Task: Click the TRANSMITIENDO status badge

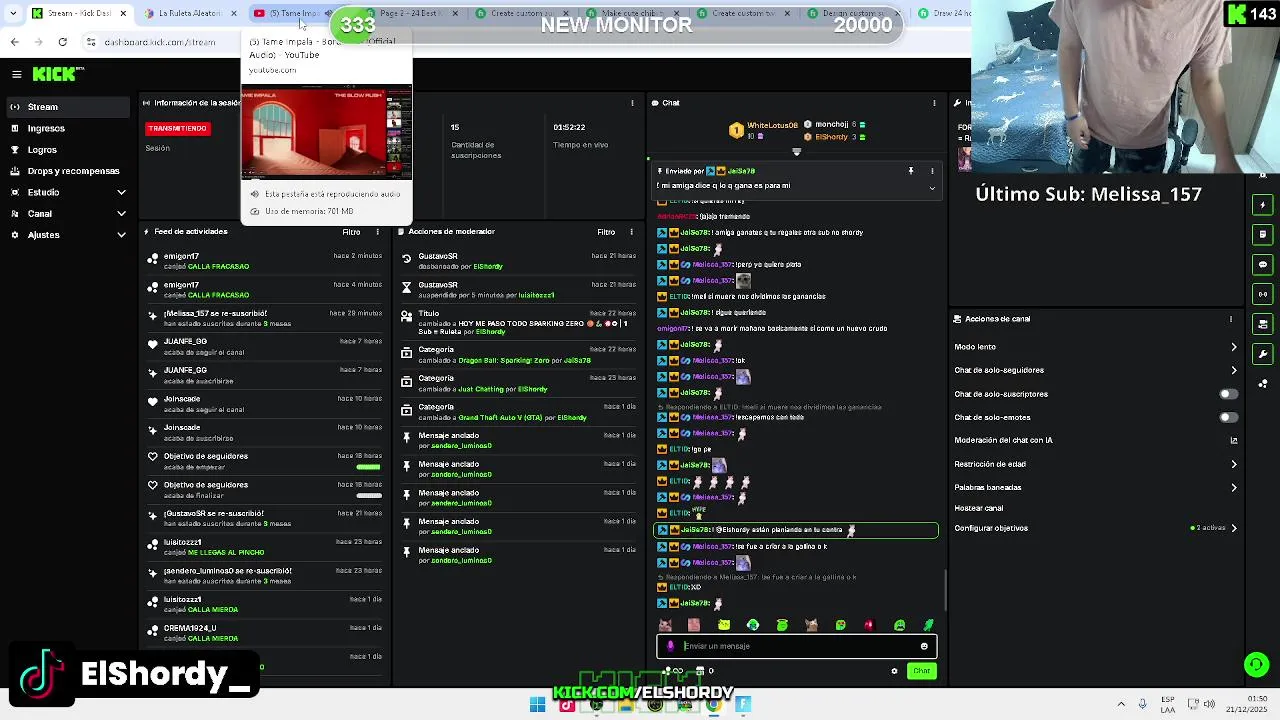Action: [178, 128]
